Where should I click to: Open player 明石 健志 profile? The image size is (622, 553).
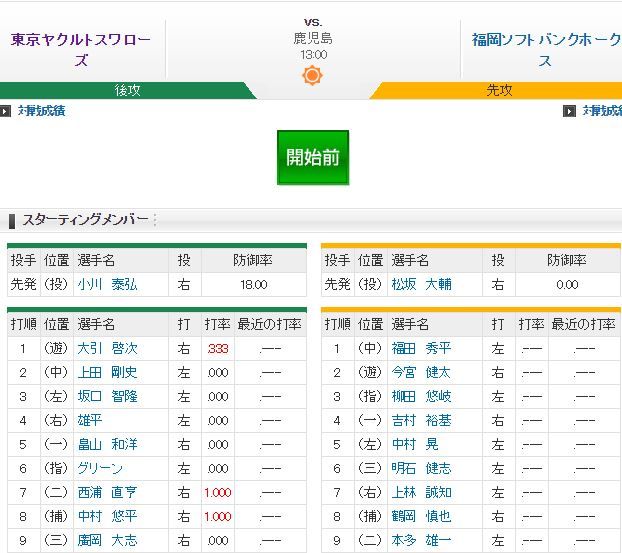pyautogui.click(x=421, y=469)
